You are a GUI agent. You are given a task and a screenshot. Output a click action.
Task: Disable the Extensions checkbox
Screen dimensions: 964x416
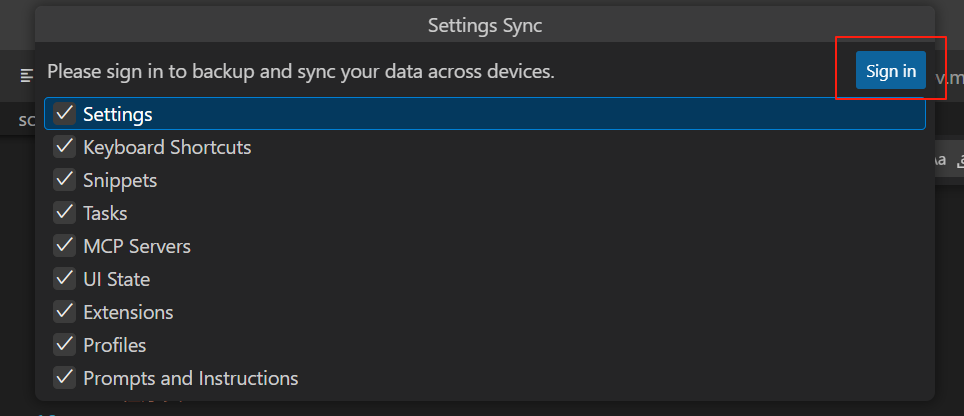coord(65,312)
